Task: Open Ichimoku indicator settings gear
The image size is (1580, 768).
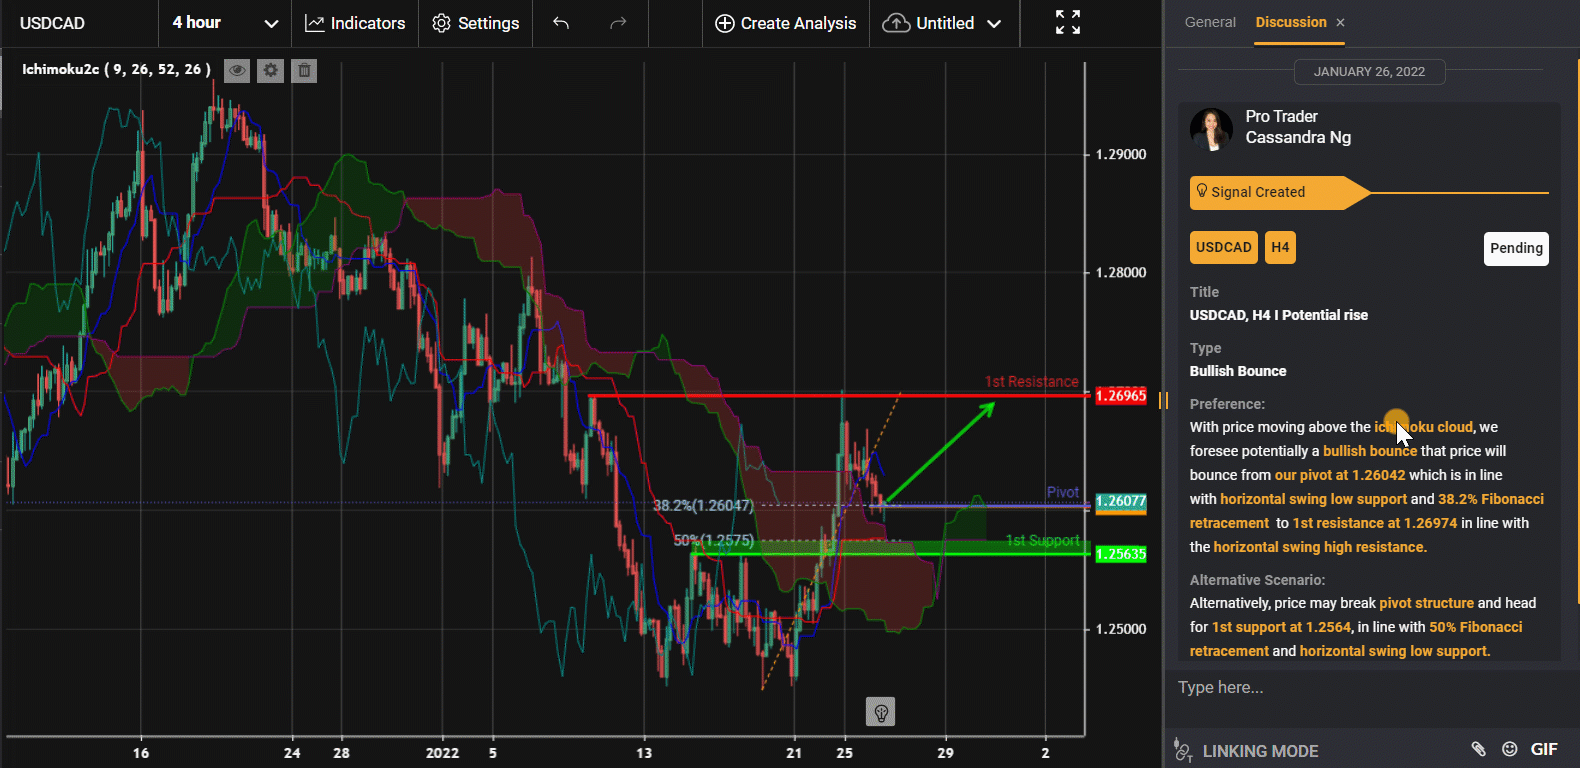Action: click(x=270, y=70)
